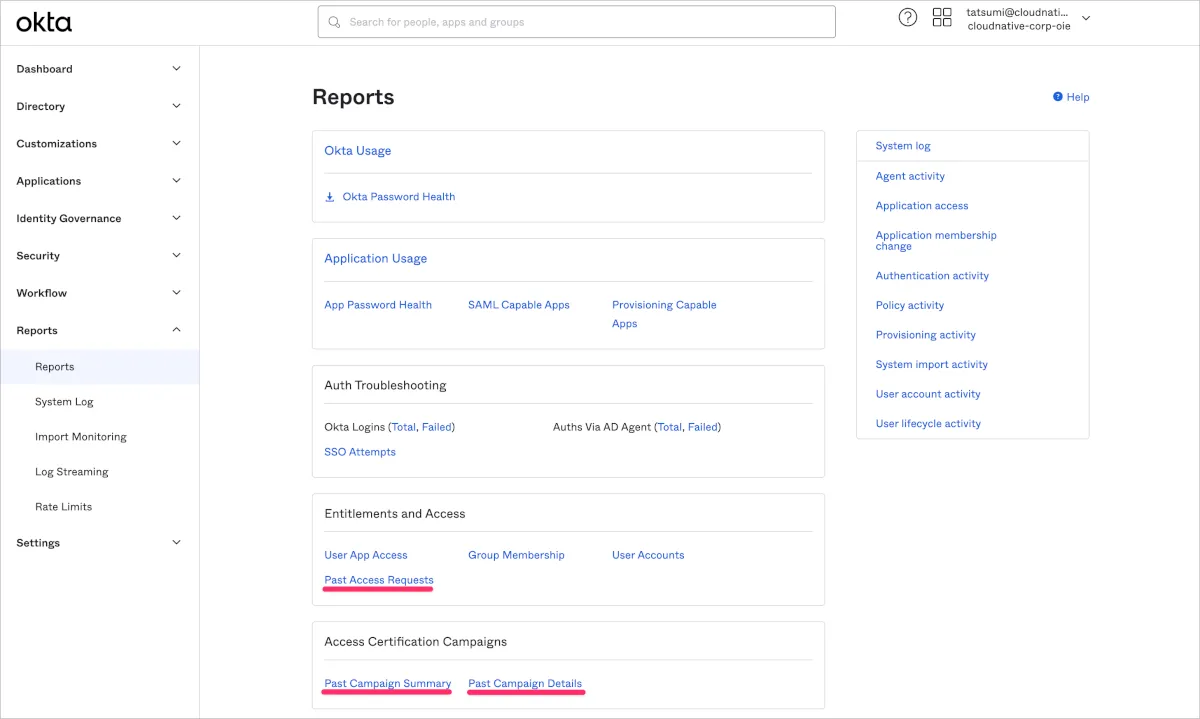The height and width of the screenshot is (719, 1200).
Task: Expand the Directory sidebar section
Action: 177,106
